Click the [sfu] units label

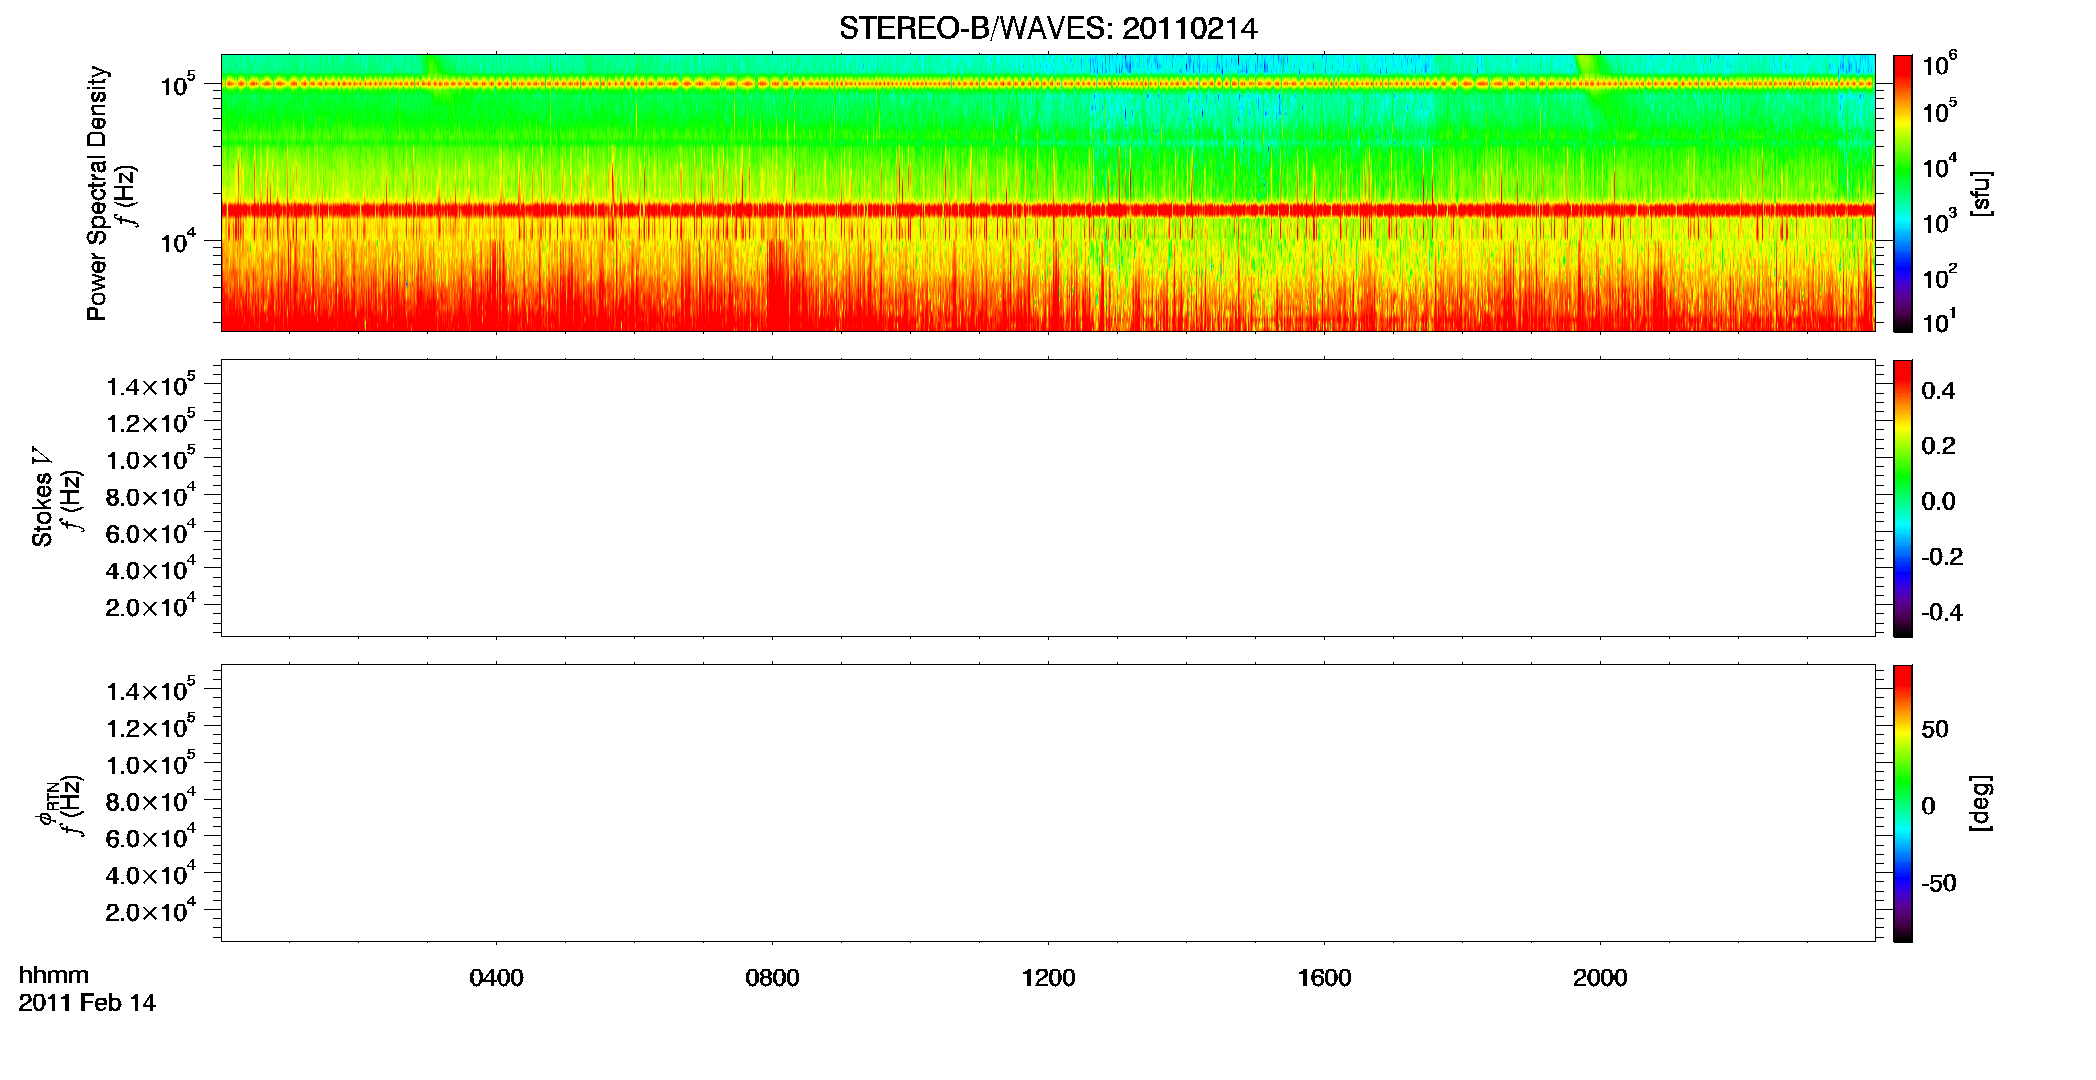(1980, 194)
